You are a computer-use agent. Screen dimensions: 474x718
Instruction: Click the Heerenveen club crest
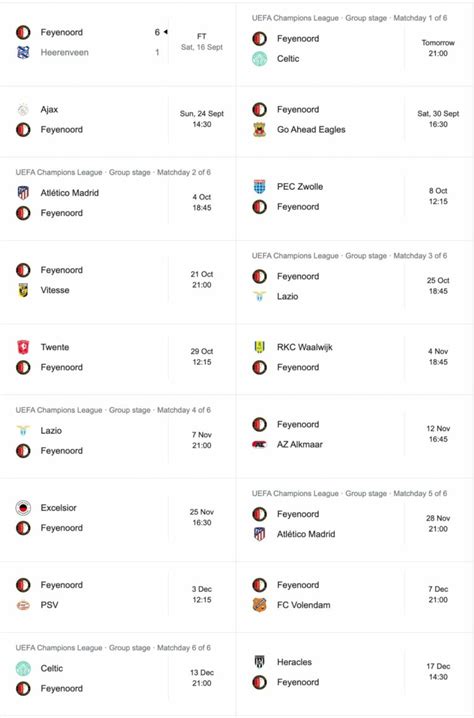23,53
